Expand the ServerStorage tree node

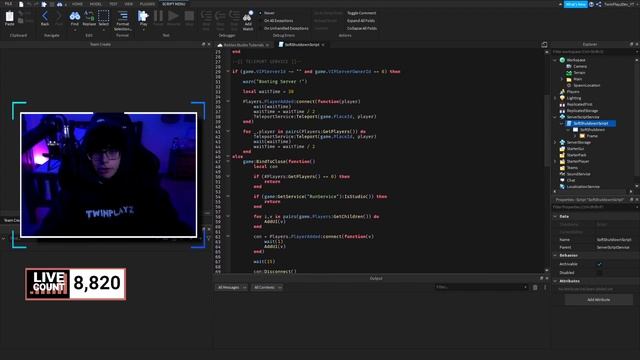coord(555,142)
